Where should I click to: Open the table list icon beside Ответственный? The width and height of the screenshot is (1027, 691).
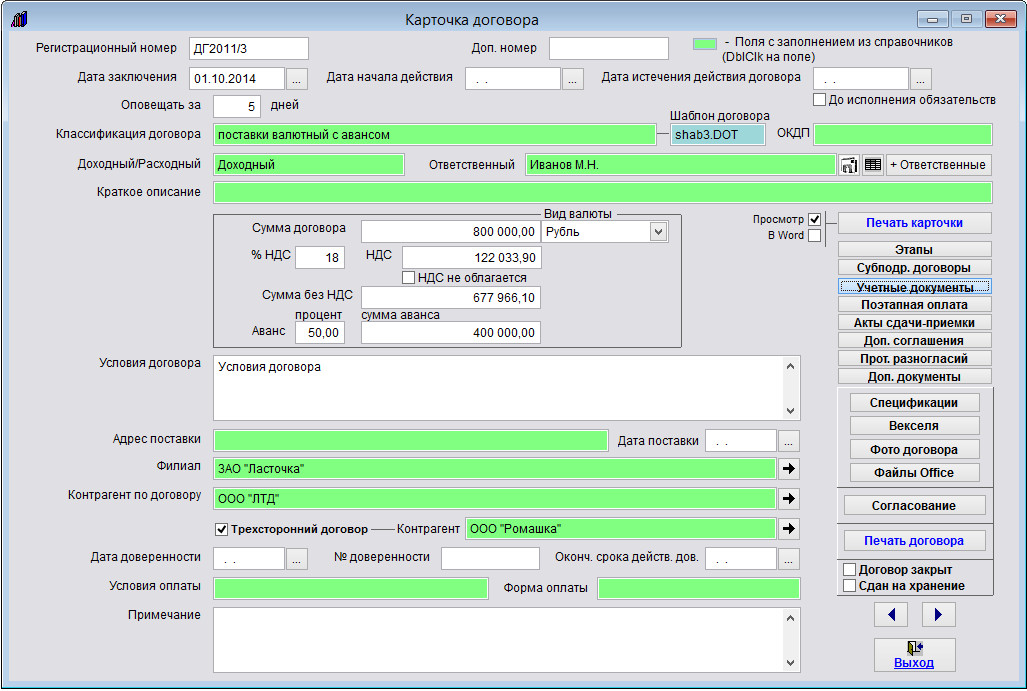873,165
